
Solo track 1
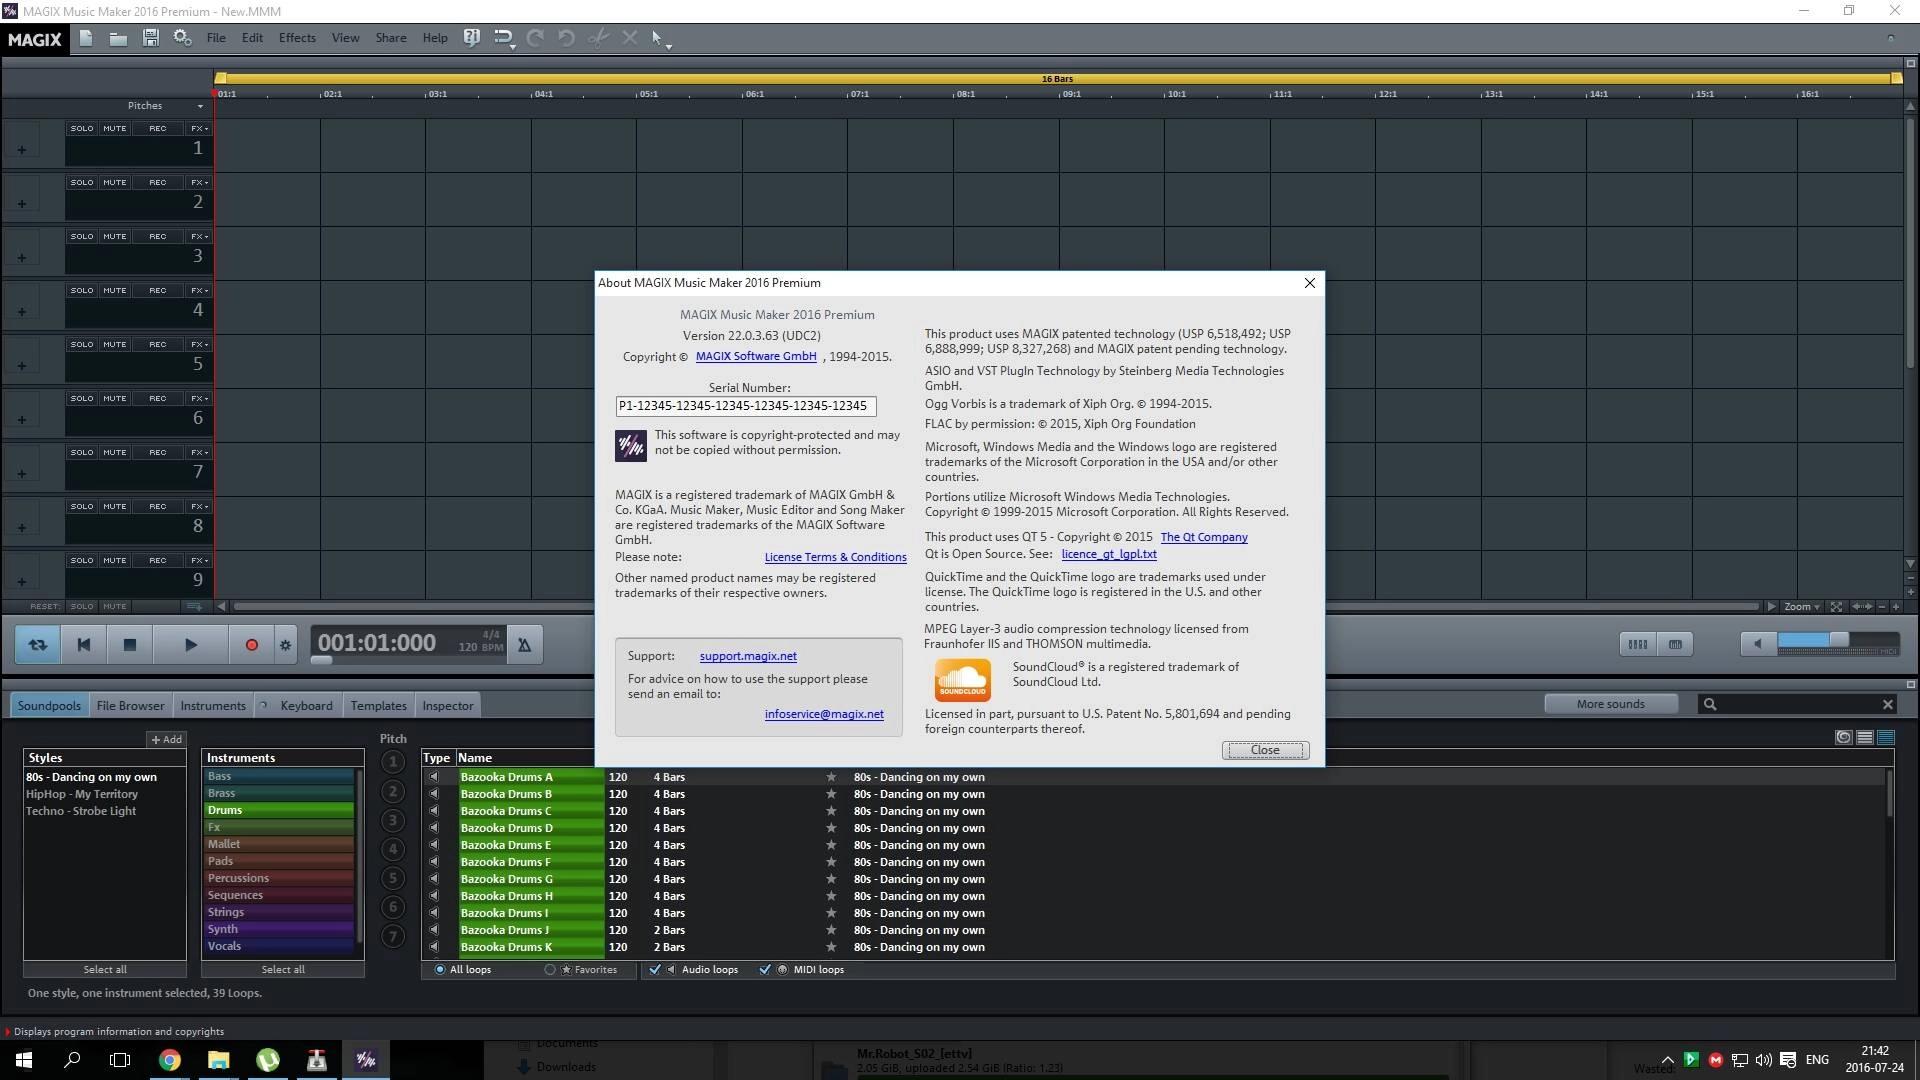tap(82, 128)
